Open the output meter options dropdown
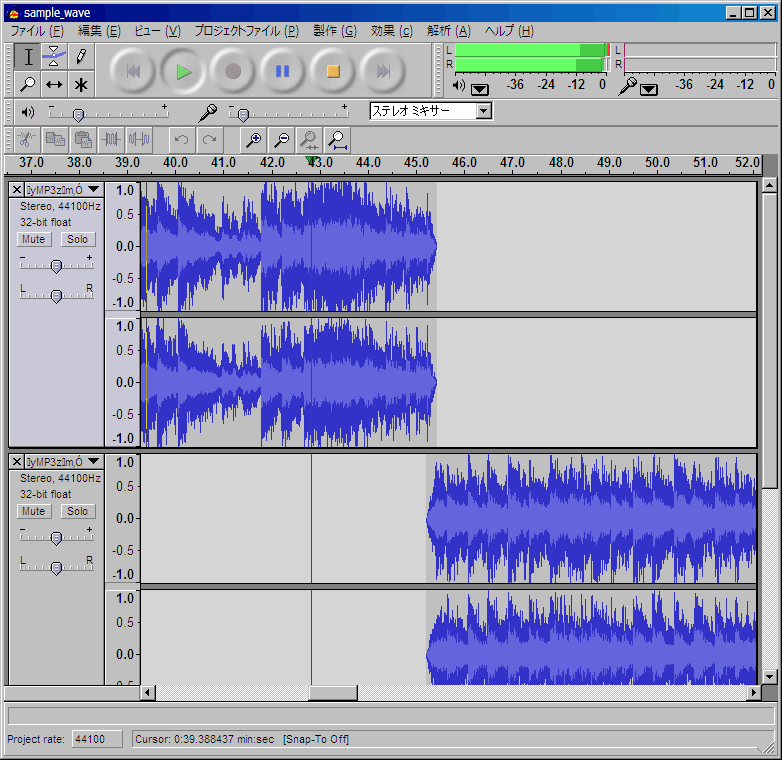782x760 pixels. click(x=480, y=89)
